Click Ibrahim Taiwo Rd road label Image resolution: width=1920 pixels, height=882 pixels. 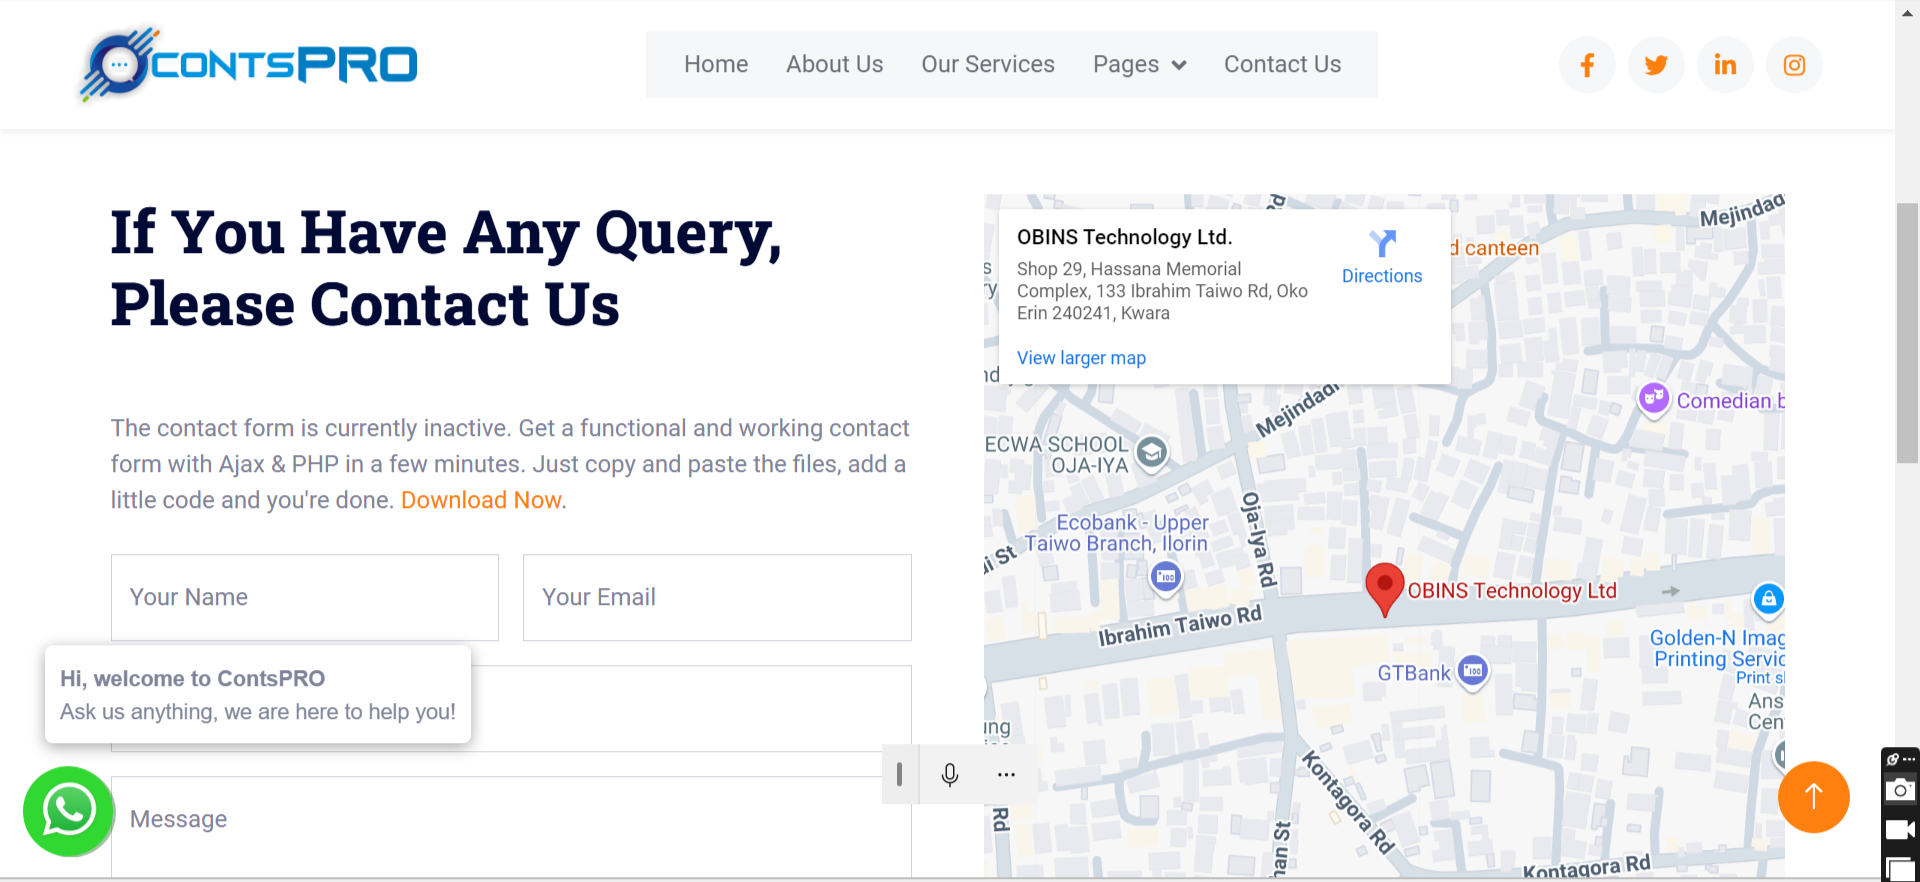click(1180, 626)
